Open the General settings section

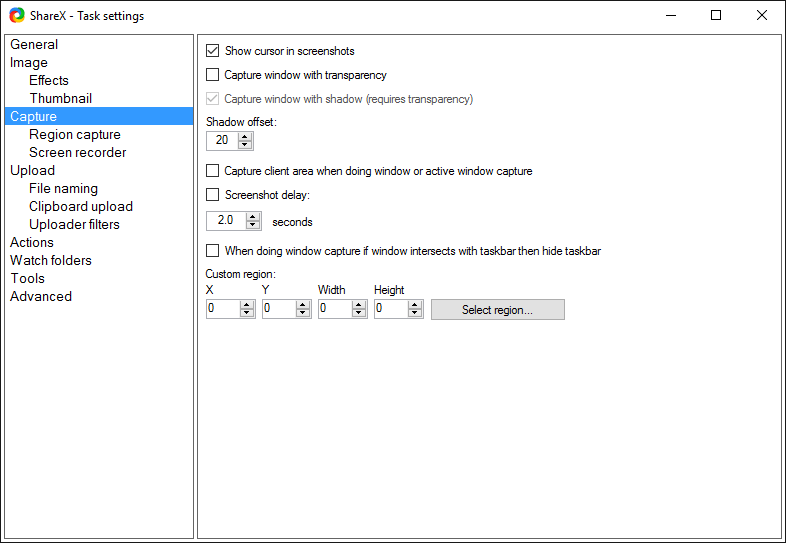(x=34, y=44)
